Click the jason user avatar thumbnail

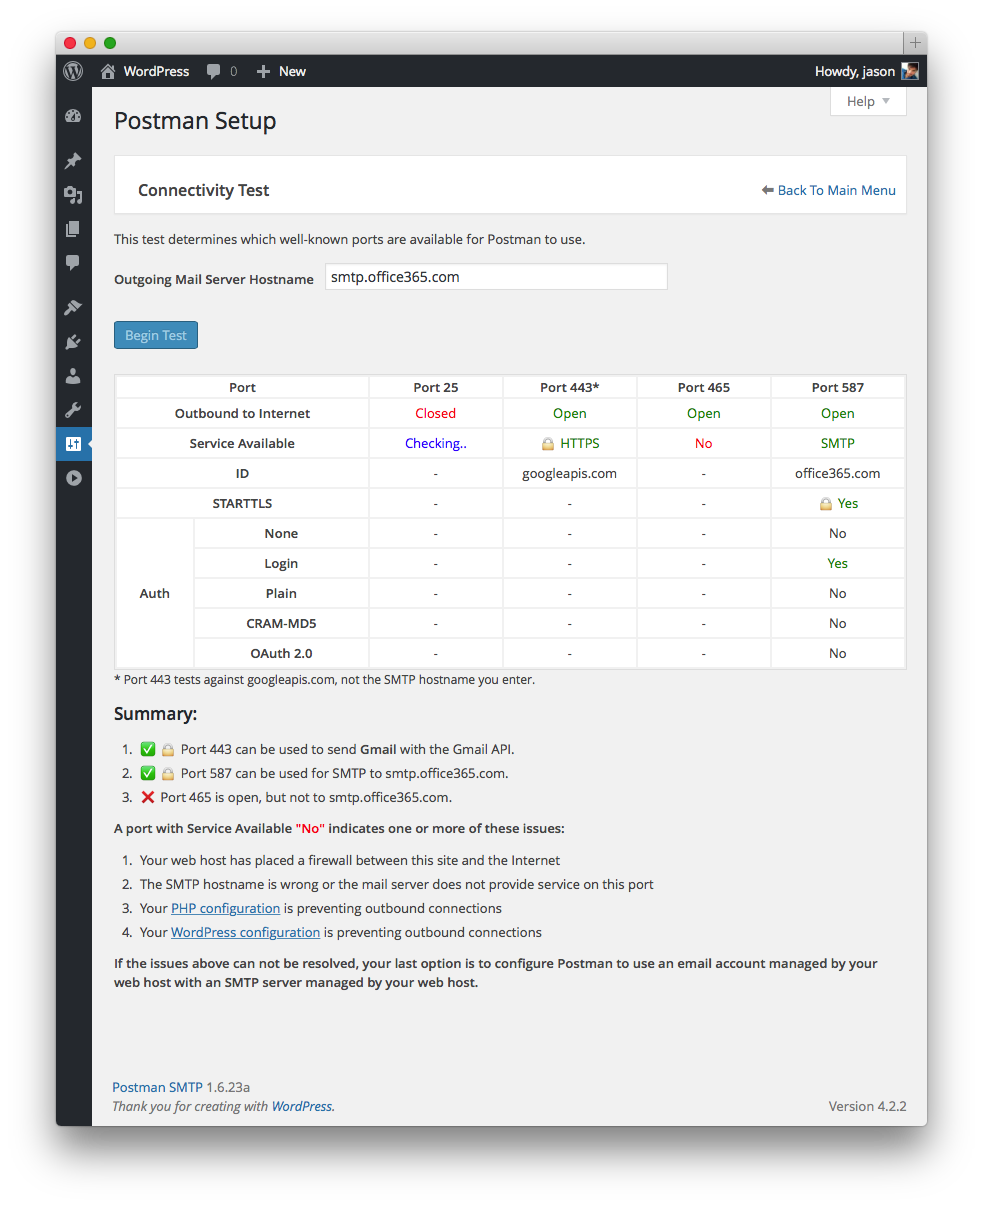910,71
